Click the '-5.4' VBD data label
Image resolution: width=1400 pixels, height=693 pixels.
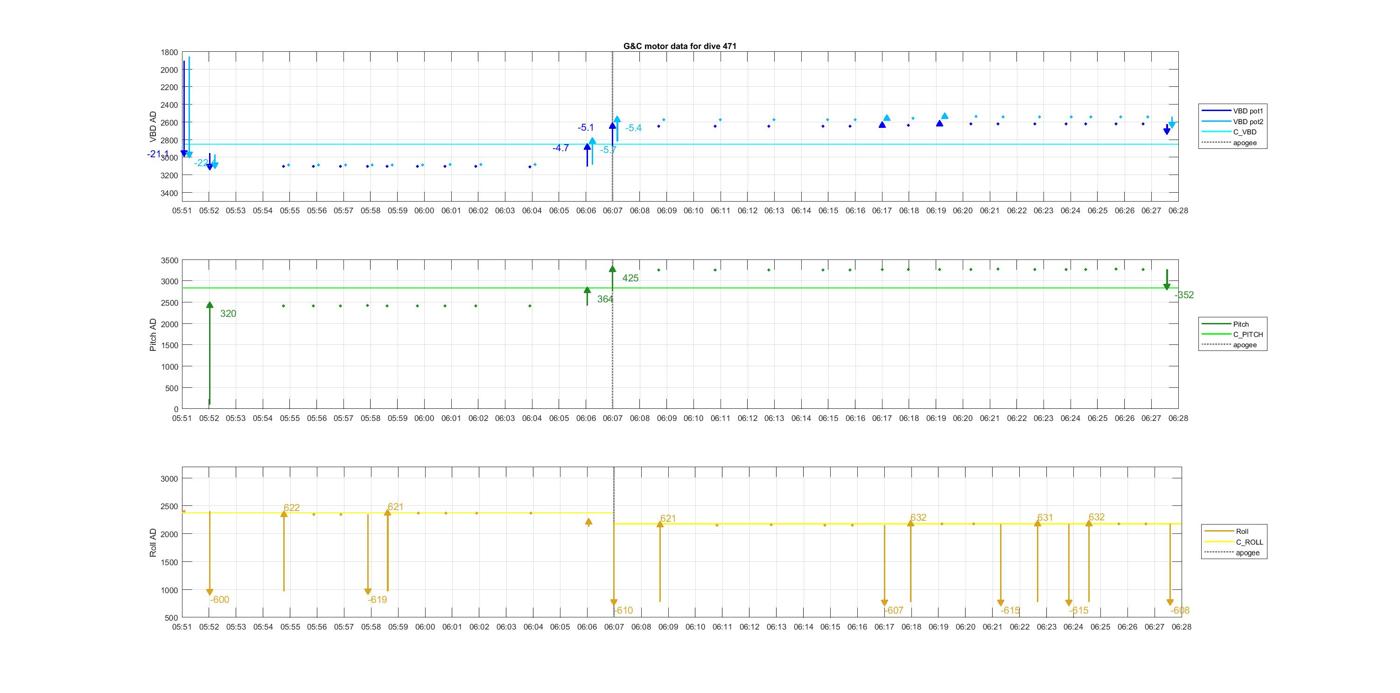click(634, 128)
